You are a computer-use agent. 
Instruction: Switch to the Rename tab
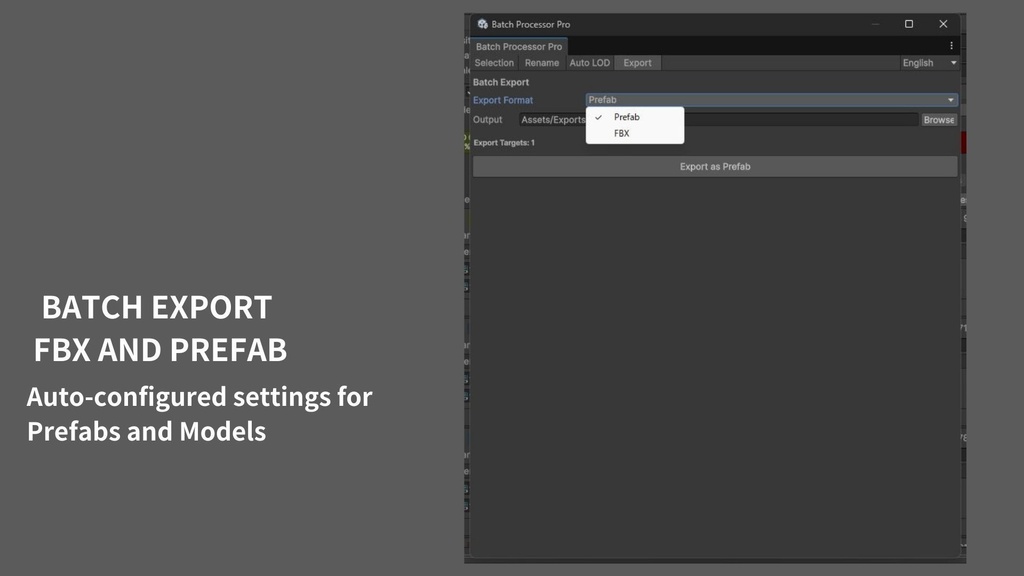tap(541, 62)
